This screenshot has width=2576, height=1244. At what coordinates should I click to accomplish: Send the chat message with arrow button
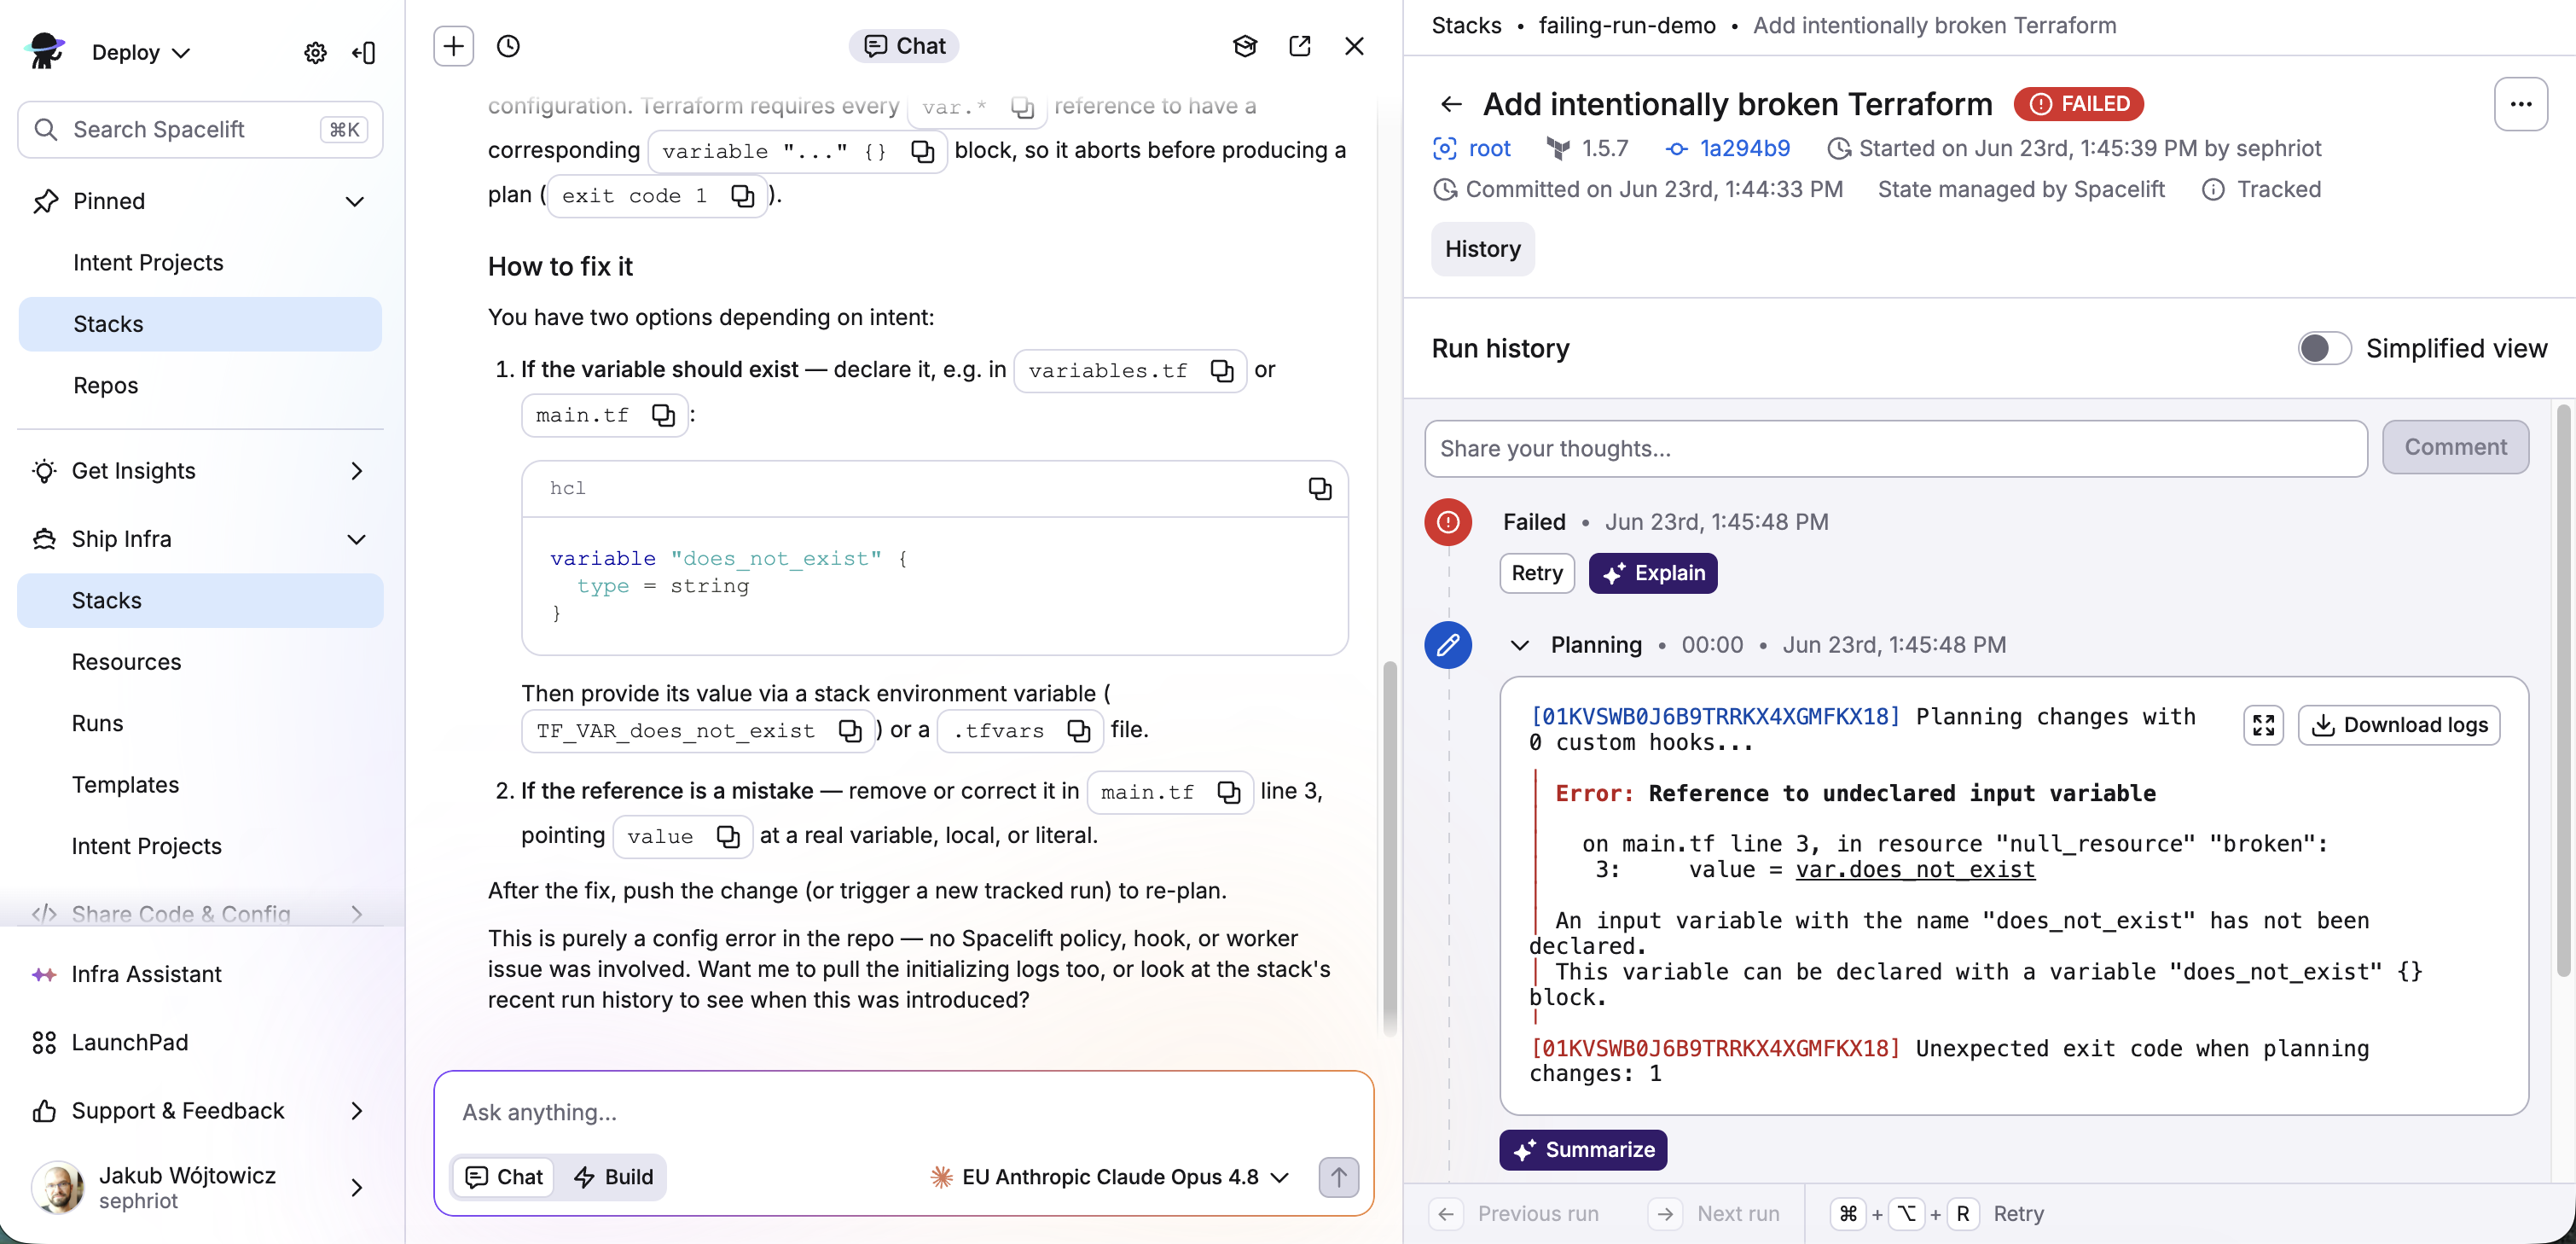pyautogui.click(x=1338, y=1177)
